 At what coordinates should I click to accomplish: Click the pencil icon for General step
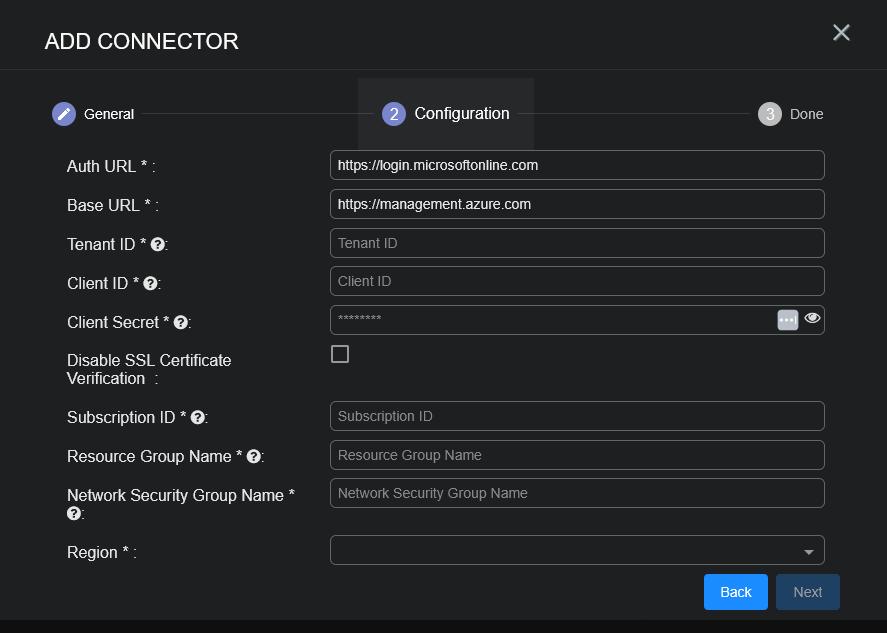(64, 114)
